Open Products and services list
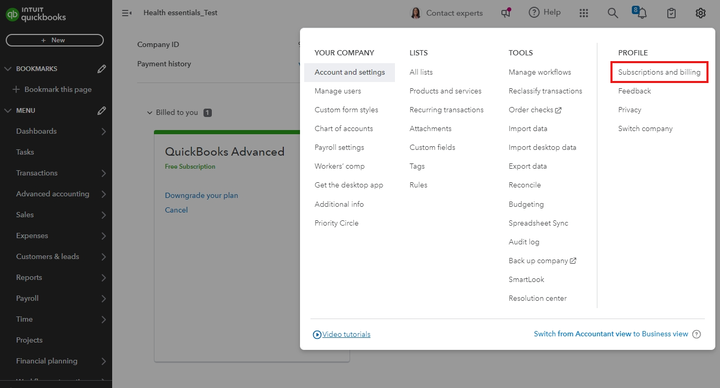 pyautogui.click(x=445, y=91)
